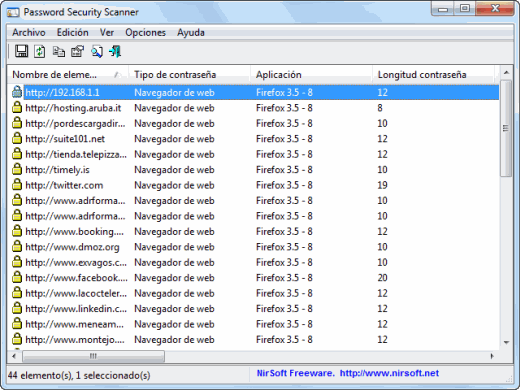Open the Opciones menu
This screenshot has height=390, width=520.
pos(145,32)
